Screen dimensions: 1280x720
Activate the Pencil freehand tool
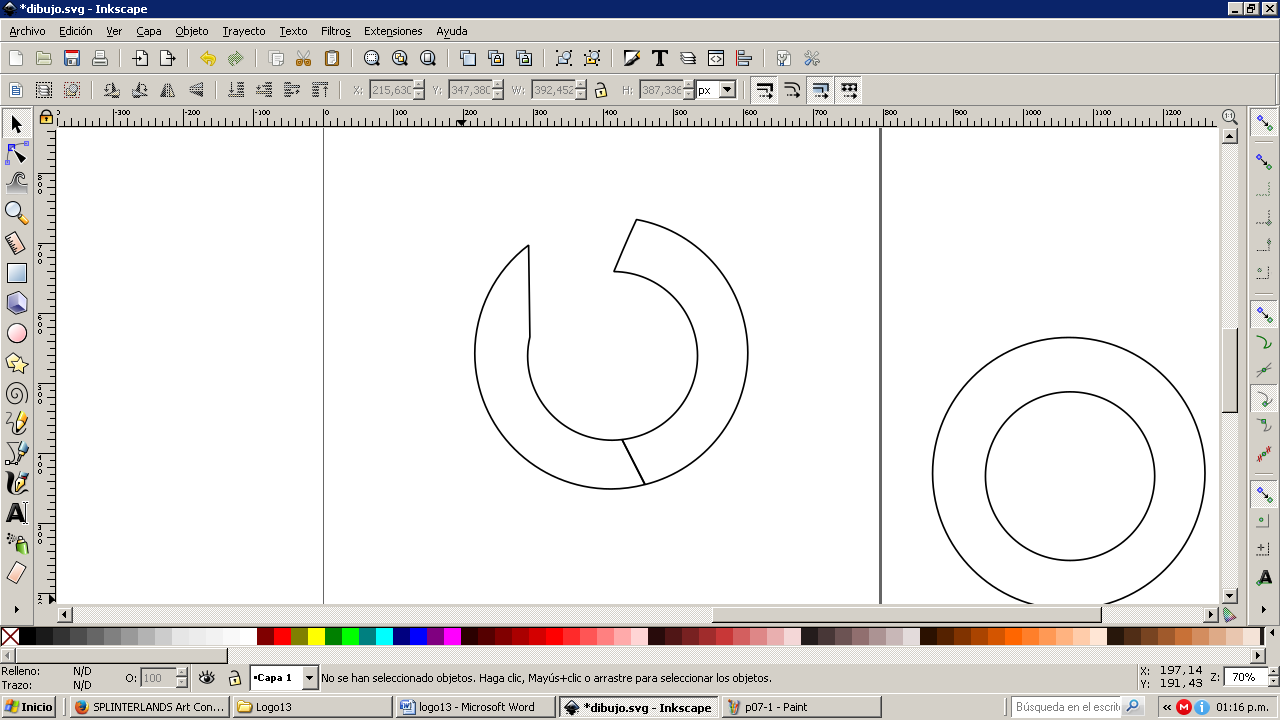[x=16, y=423]
